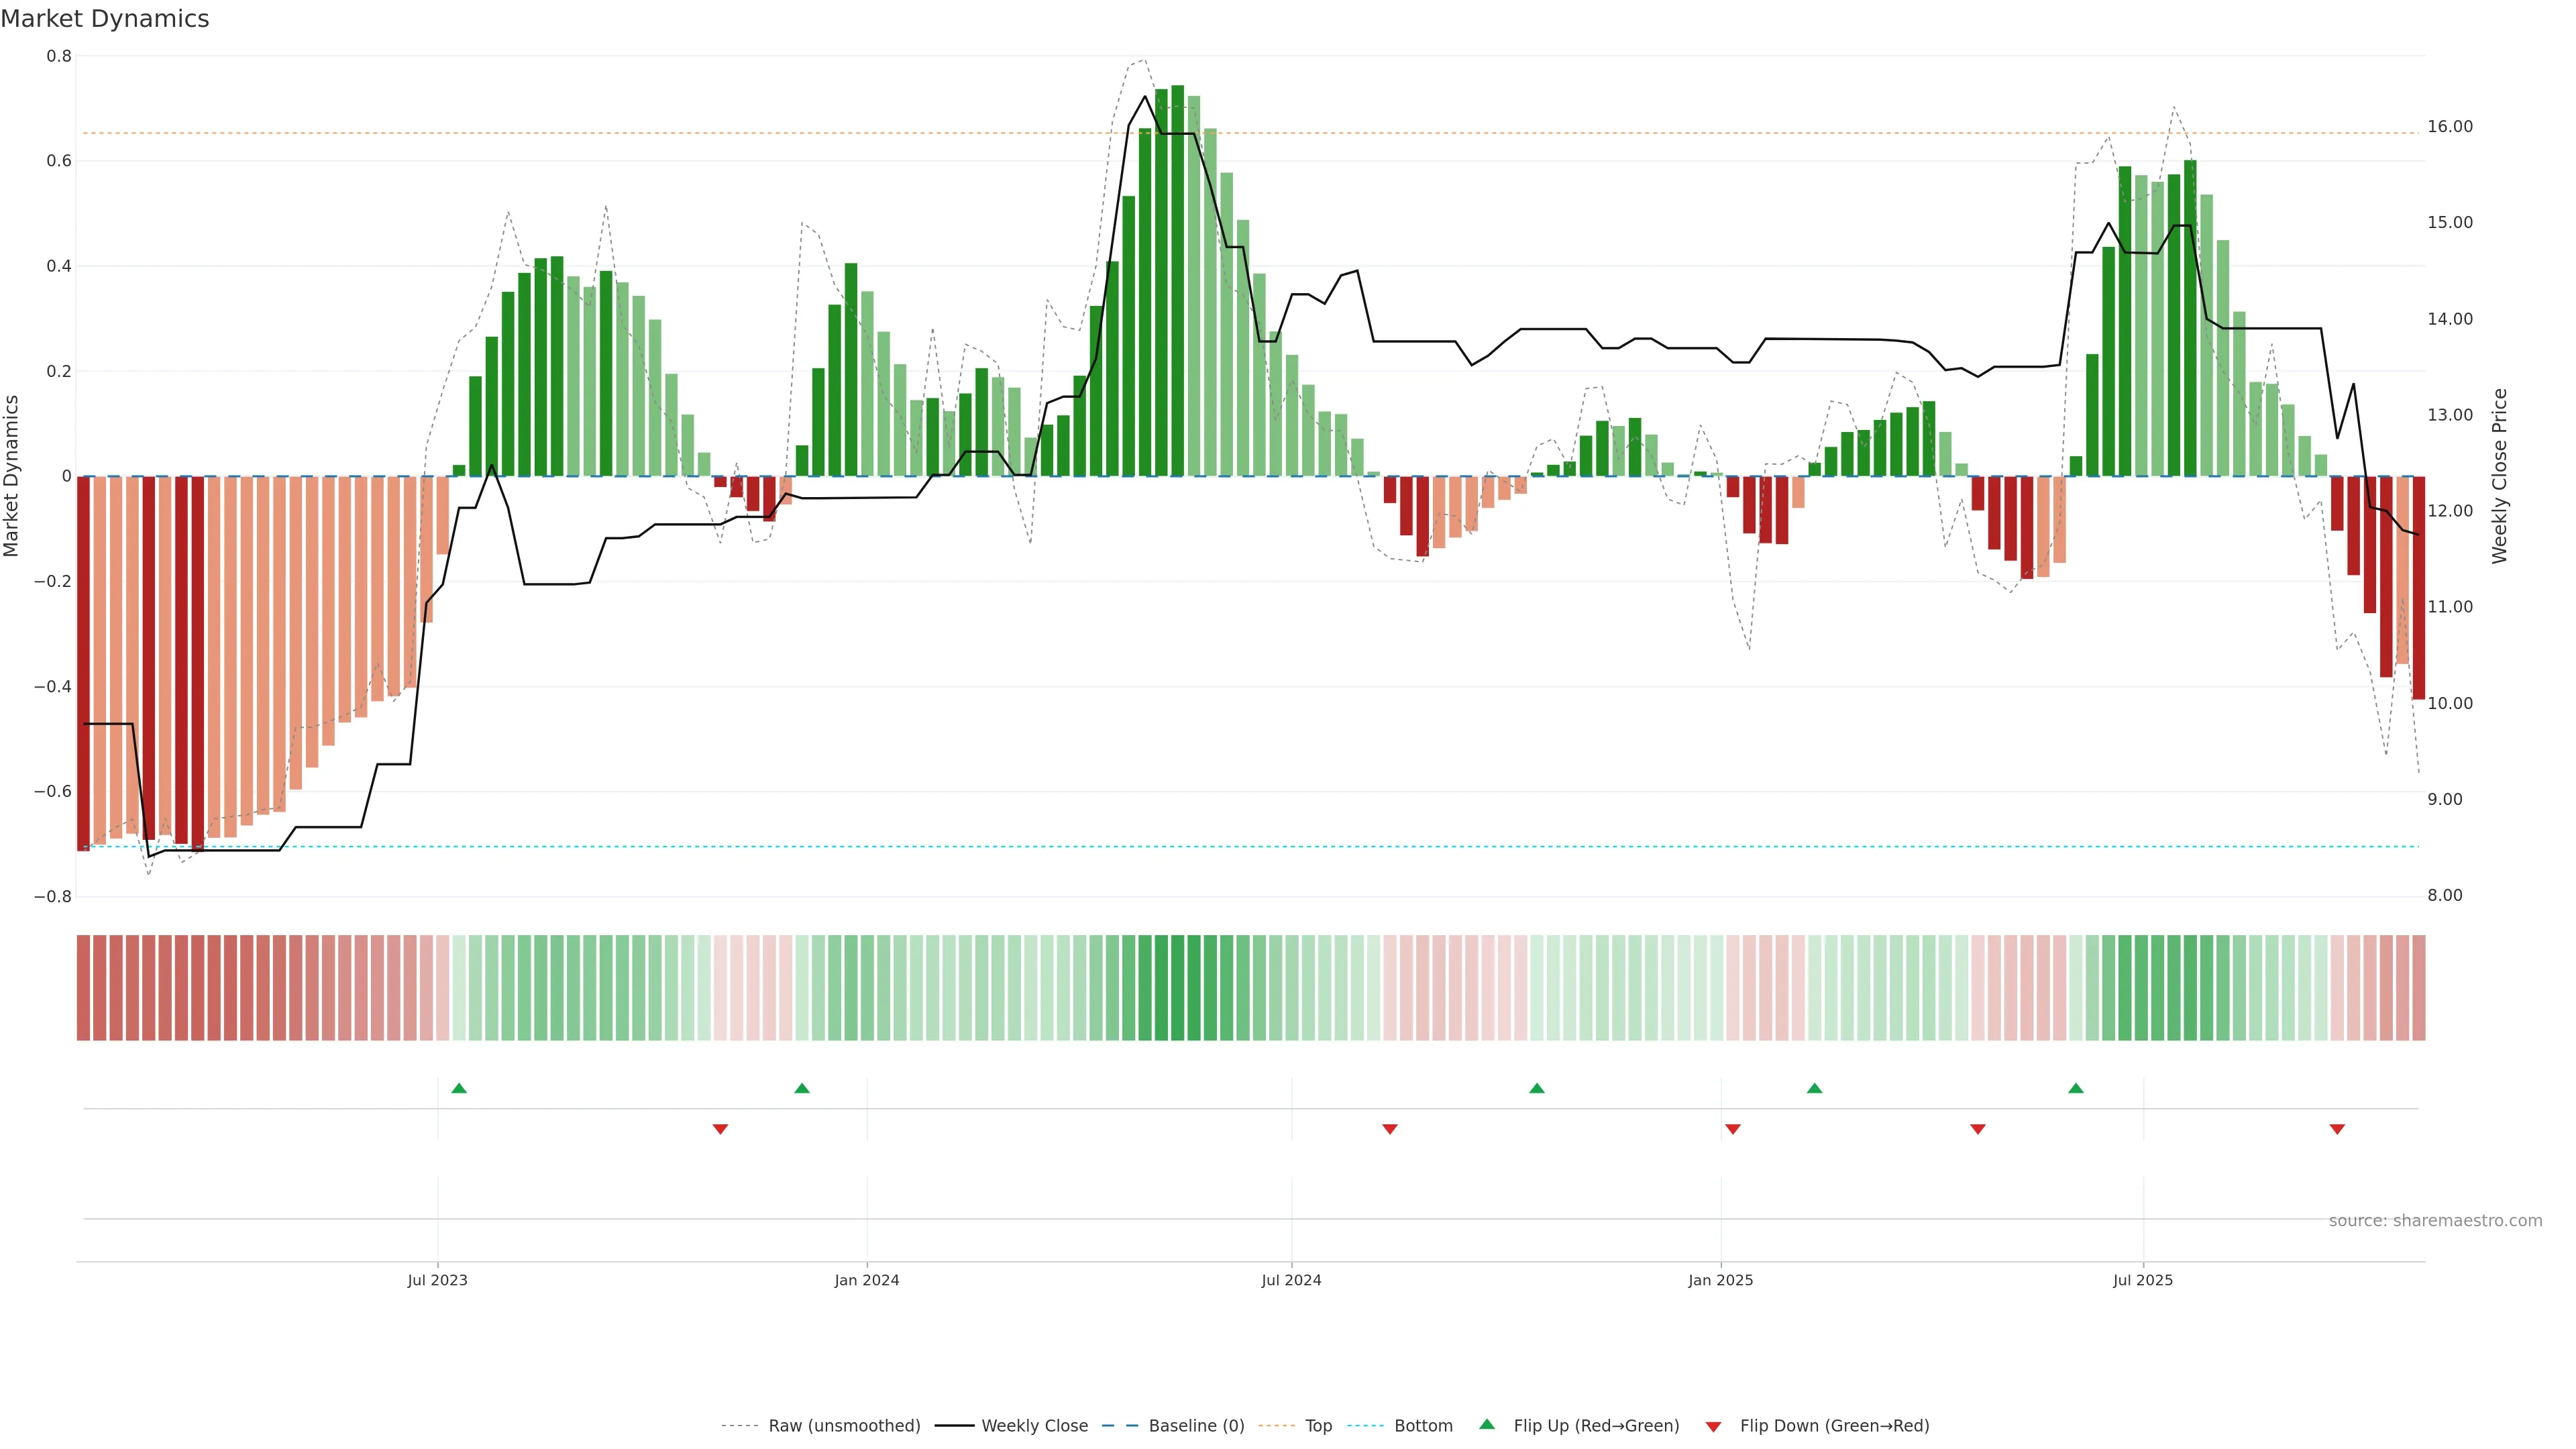Toggle the Top line legend entry
The height and width of the screenshot is (1449, 2576).
click(1318, 1426)
